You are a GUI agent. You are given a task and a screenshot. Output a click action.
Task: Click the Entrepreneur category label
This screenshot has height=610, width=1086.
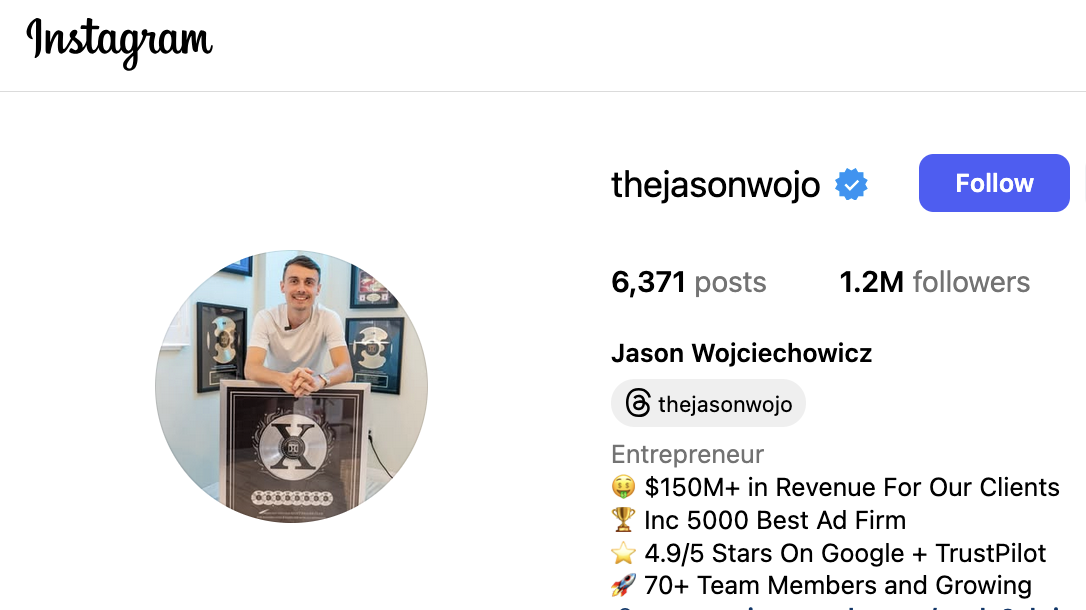(x=687, y=454)
